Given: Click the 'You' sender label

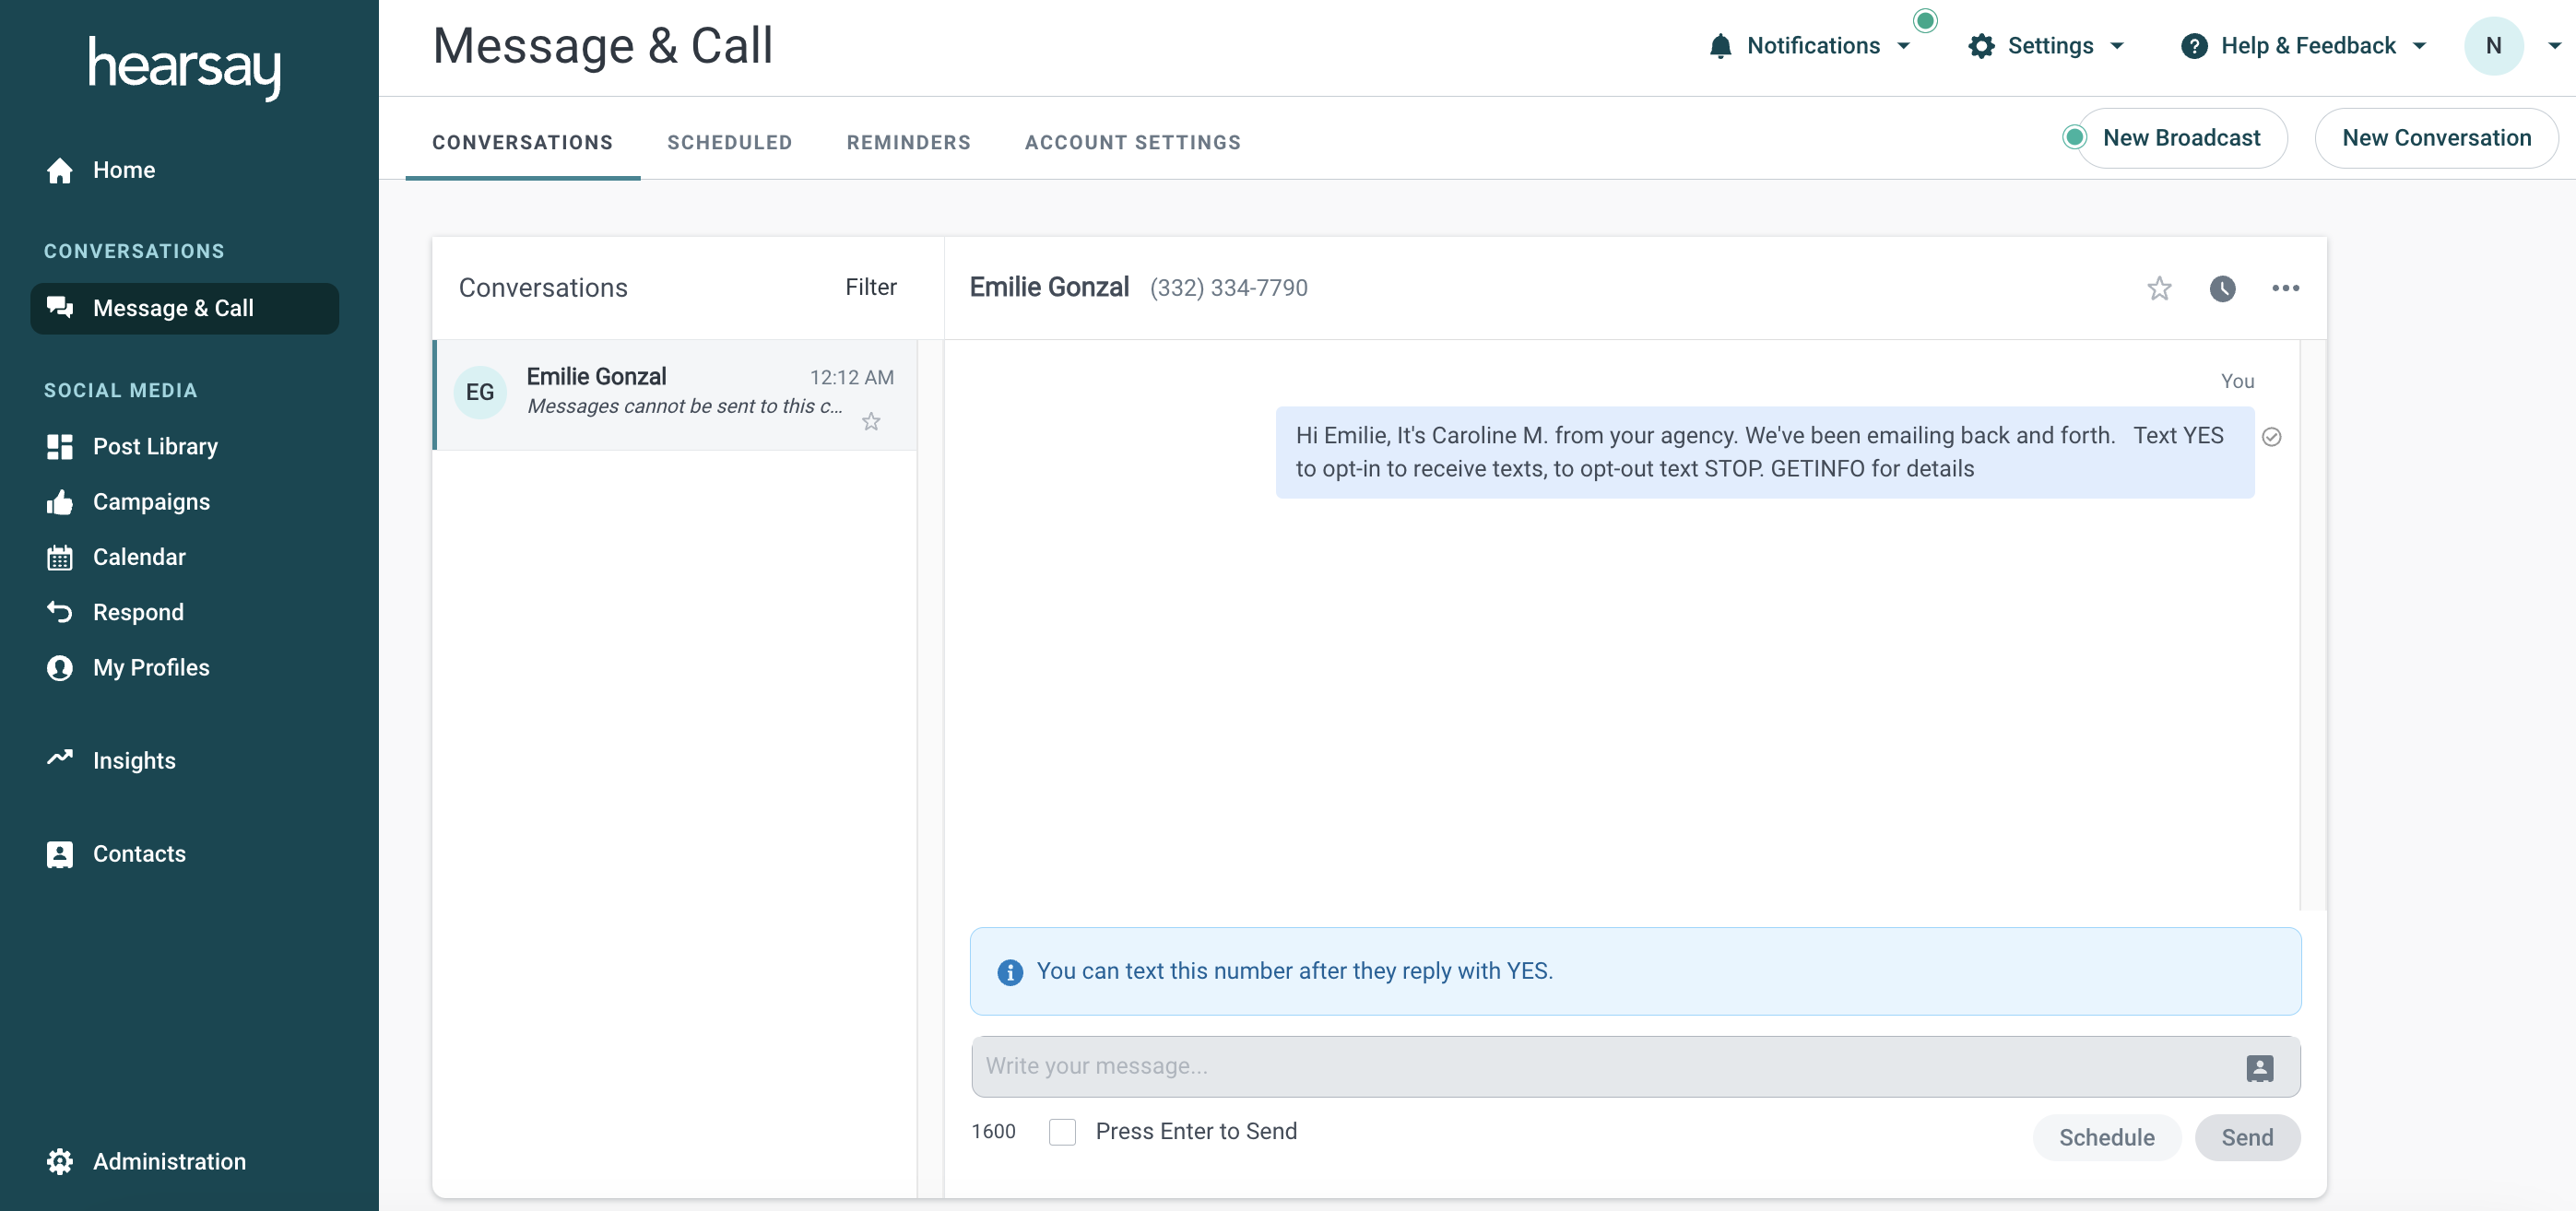Looking at the screenshot, I should click(x=2237, y=381).
